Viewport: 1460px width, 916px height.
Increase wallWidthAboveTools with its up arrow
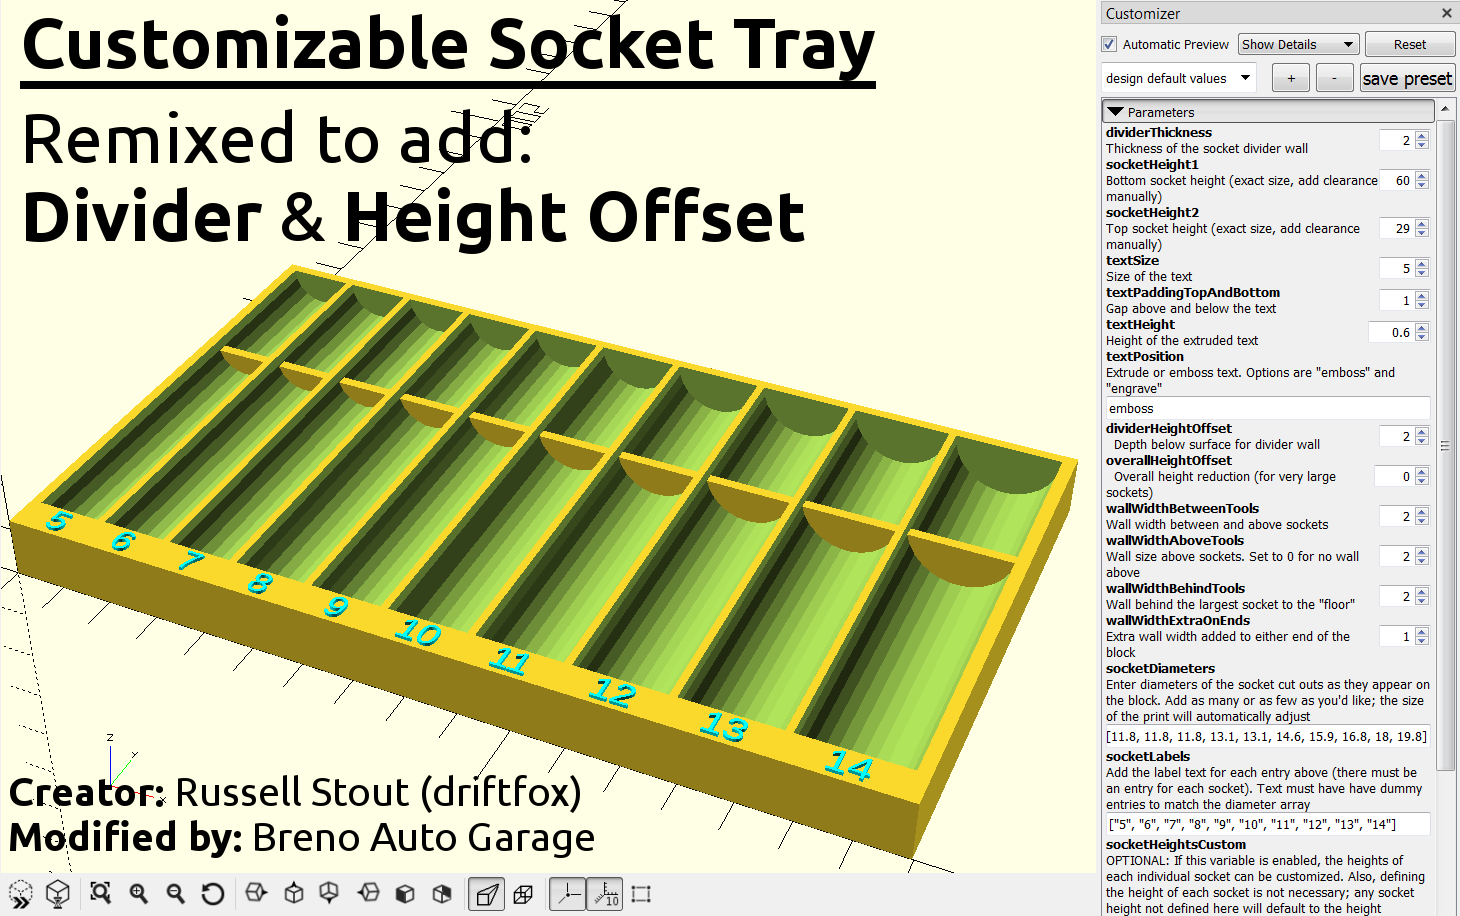point(1422,551)
